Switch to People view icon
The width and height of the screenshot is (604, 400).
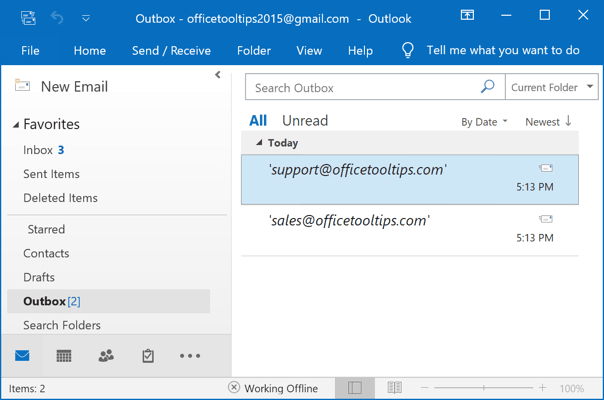pos(106,356)
